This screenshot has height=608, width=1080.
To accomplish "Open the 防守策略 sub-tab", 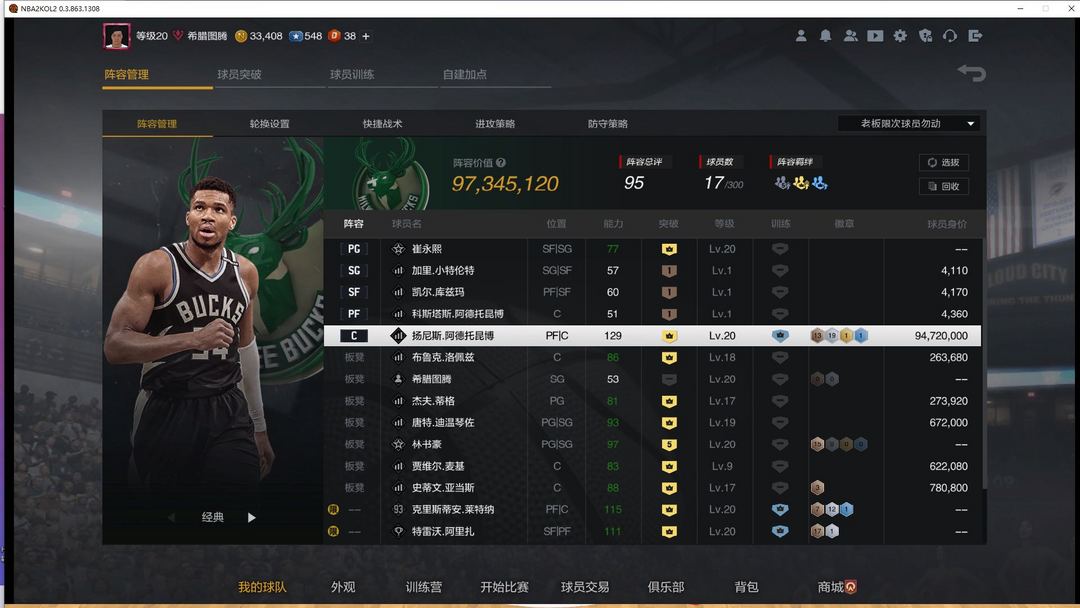I will point(608,124).
